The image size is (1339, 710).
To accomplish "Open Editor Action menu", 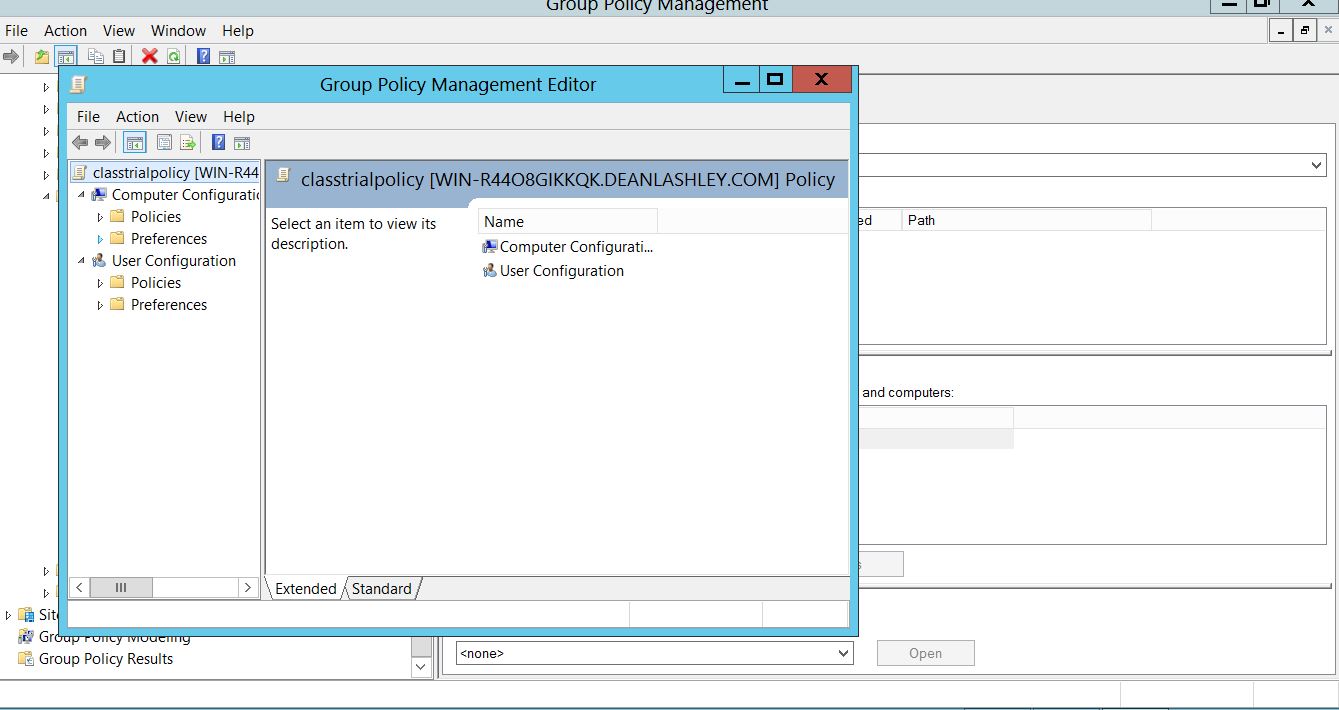I will pos(137,117).
